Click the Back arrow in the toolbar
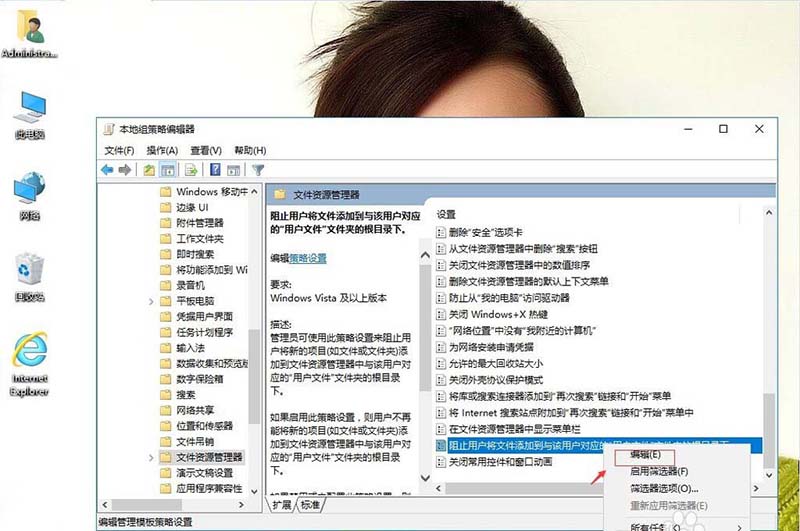This screenshot has height=531, width=800. pyautogui.click(x=107, y=170)
